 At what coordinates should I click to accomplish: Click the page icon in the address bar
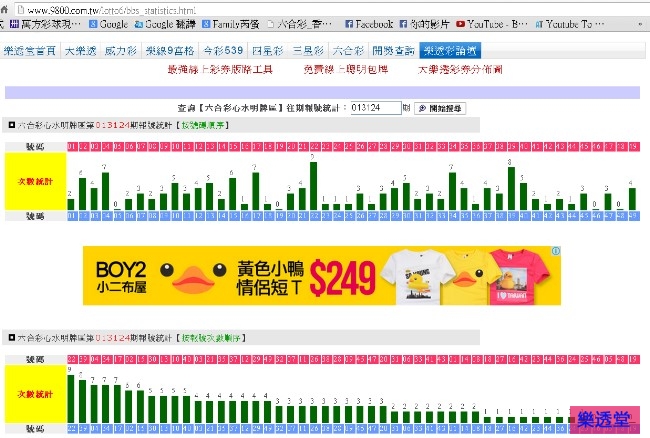pyautogui.click(x=6, y=7)
